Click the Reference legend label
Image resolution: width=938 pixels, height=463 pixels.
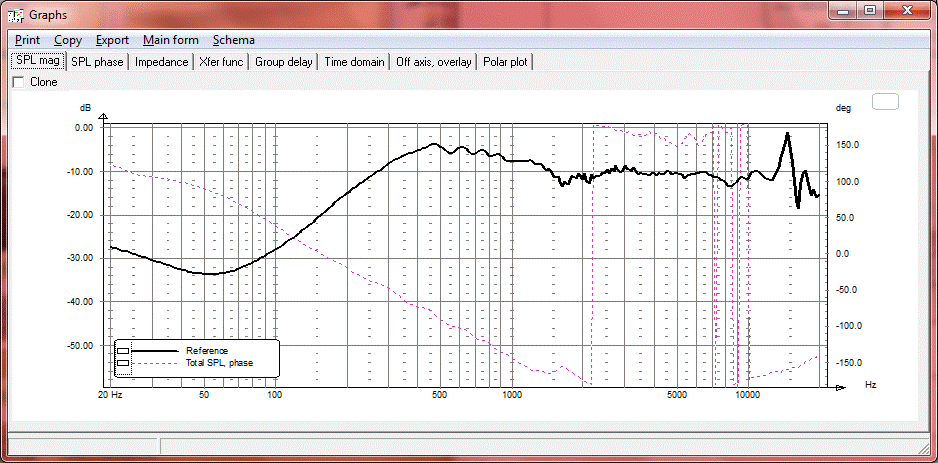(x=207, y=351)
